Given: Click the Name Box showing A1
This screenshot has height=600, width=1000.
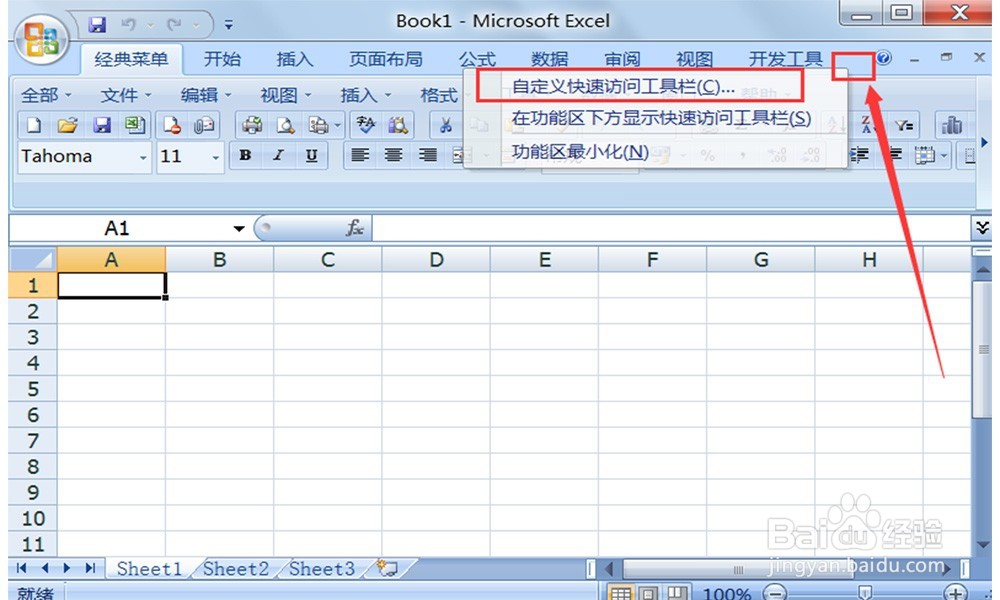Looking at the screenshot, I should [117, 228].
